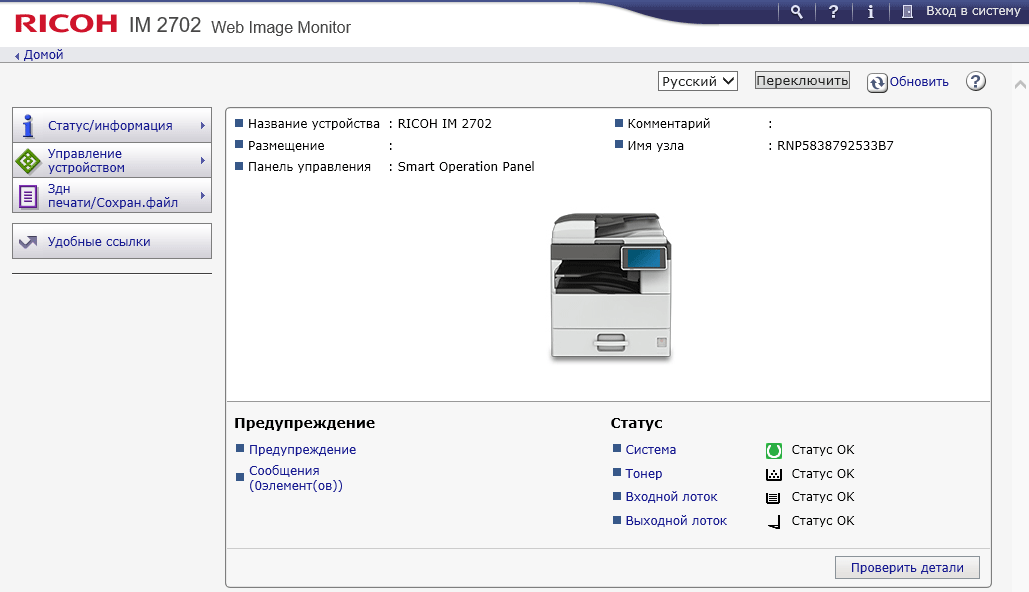This screenshot has height=592, width=1029.
Task: Click the 'Web Image Monitor' title text
Action: coord(281,28)
